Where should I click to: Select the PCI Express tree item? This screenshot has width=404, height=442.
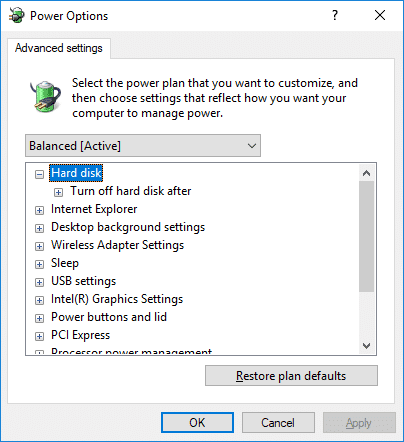pos(80,335)
